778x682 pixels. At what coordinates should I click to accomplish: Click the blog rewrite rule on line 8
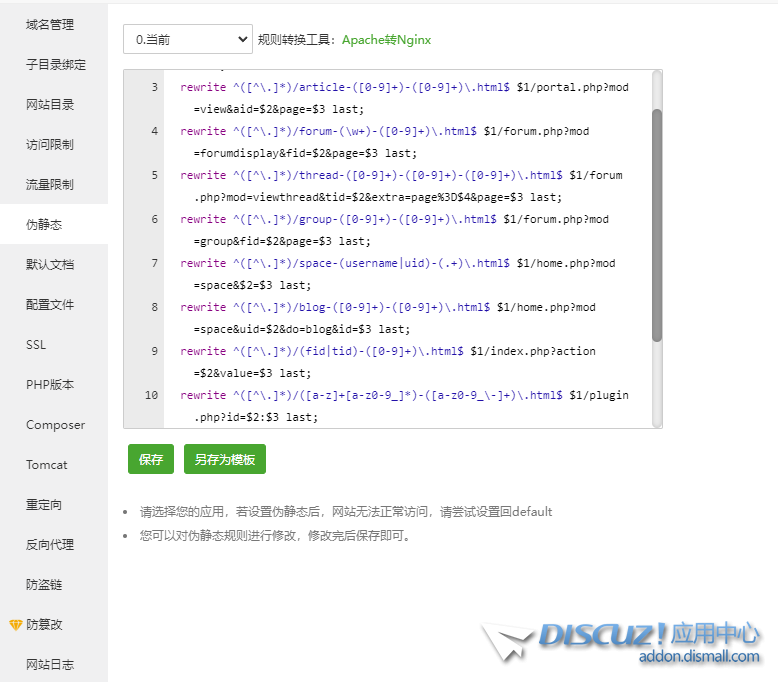[x=388, y=318]
